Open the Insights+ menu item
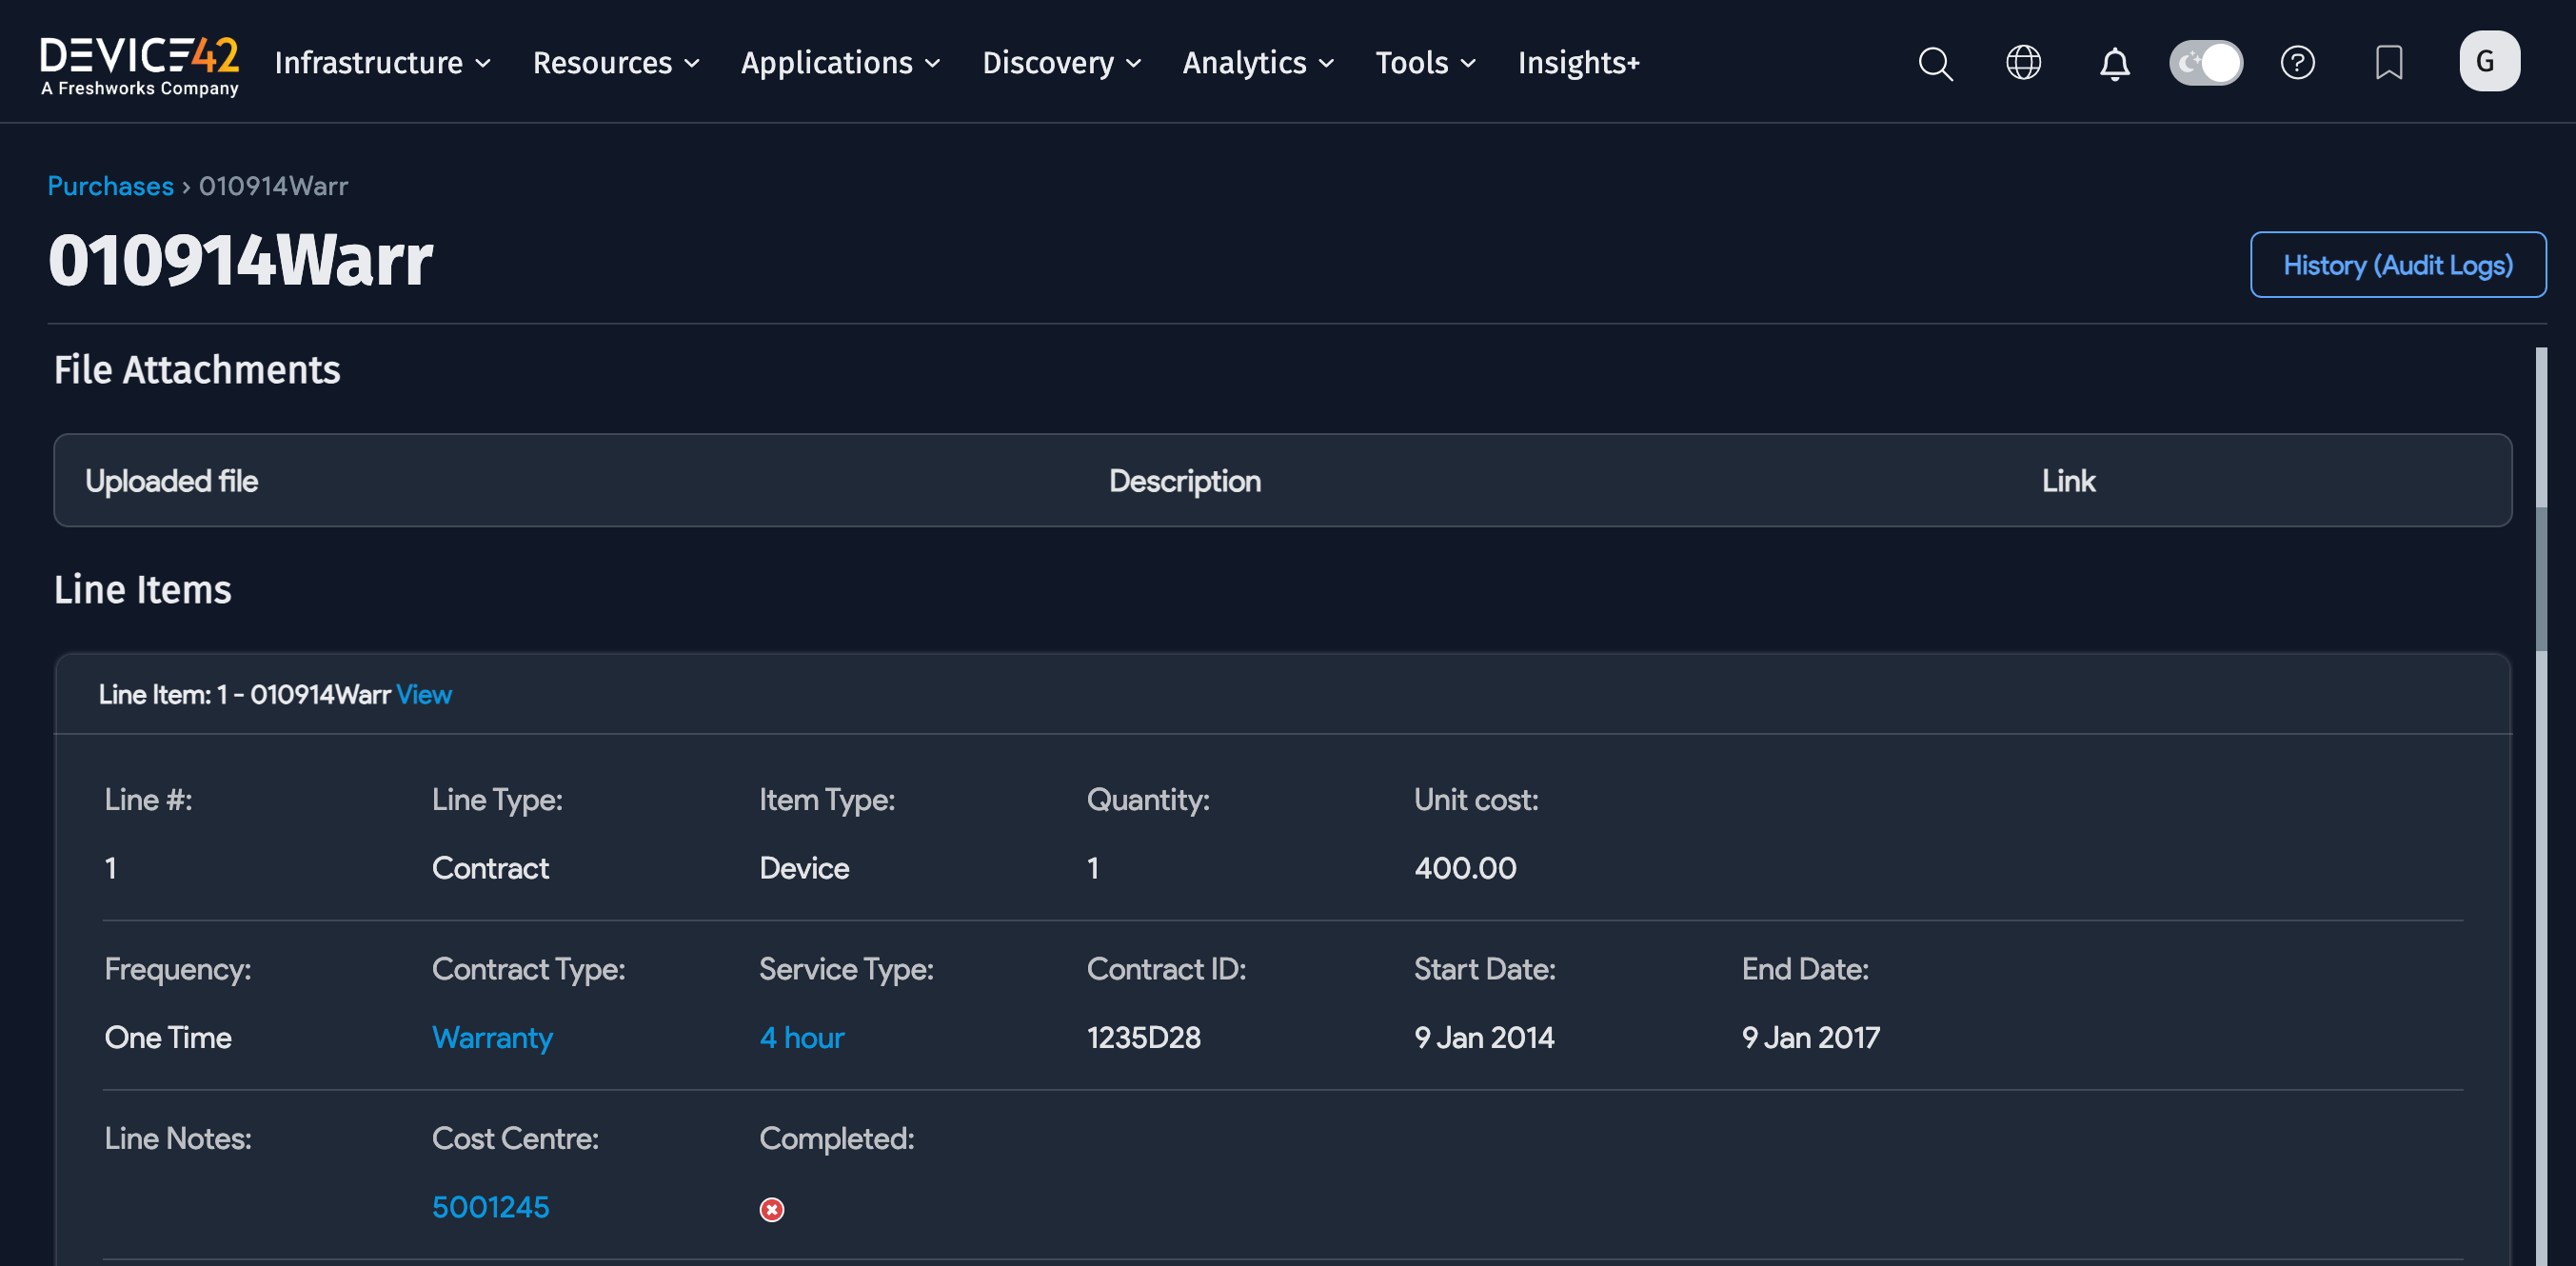This screenshot has width=2576, height=1266. coord(1578,63)
